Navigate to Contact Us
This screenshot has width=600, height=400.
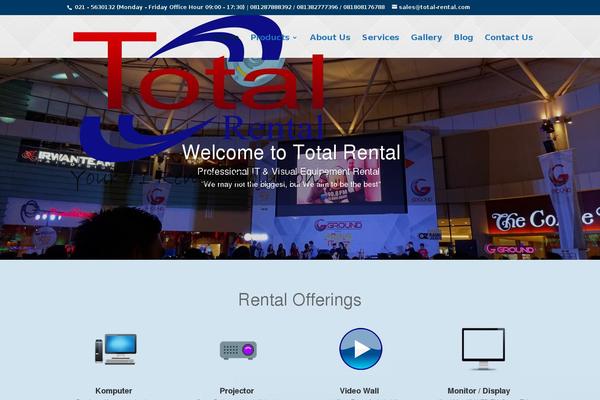pos(509,38)
